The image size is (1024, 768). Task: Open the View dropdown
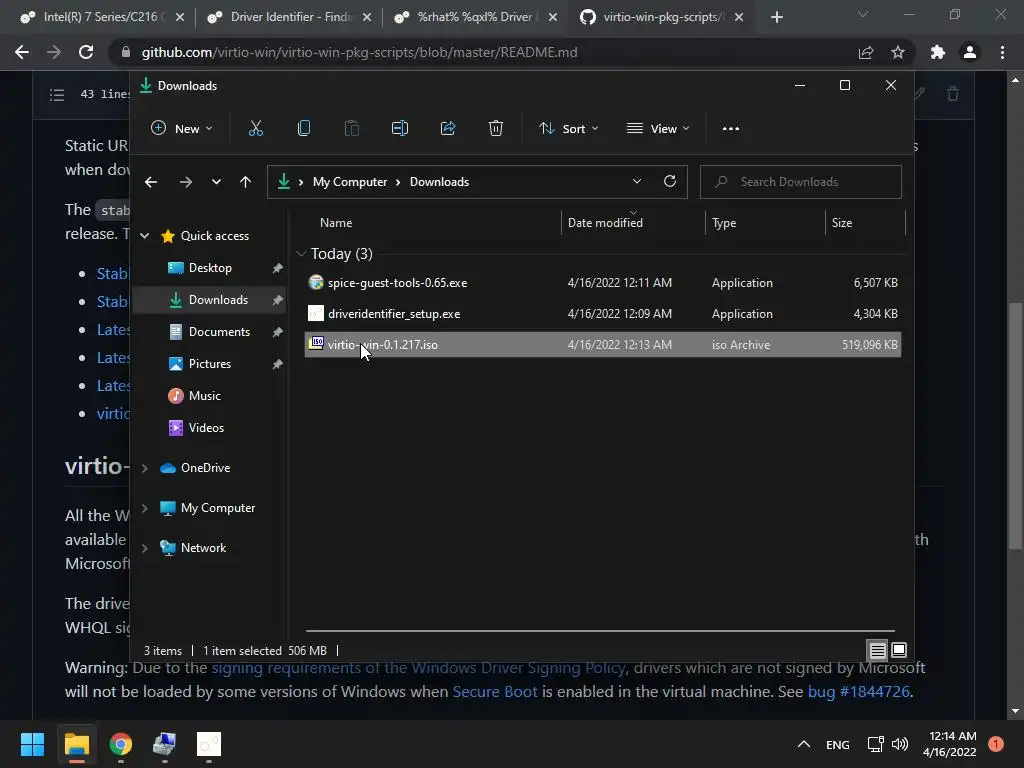(658, 129)
